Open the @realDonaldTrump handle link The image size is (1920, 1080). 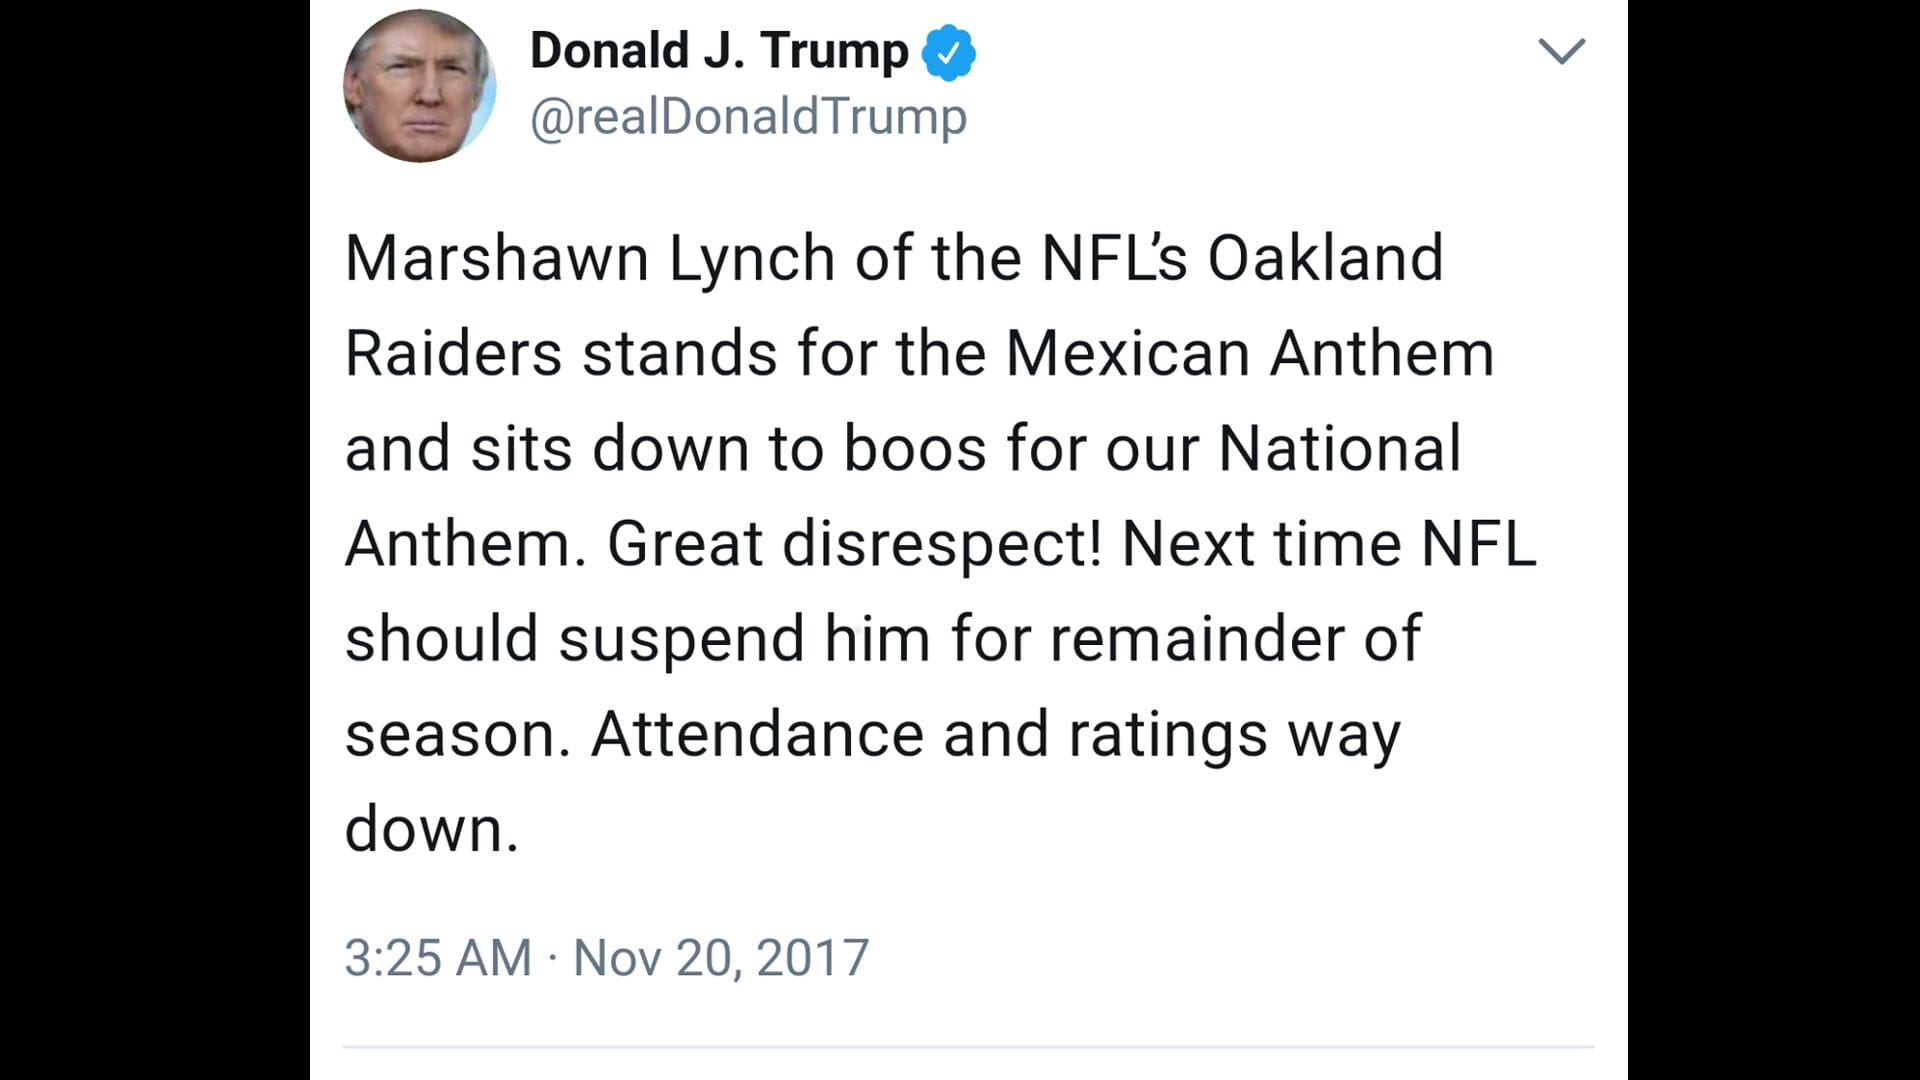tap(748, 117)
